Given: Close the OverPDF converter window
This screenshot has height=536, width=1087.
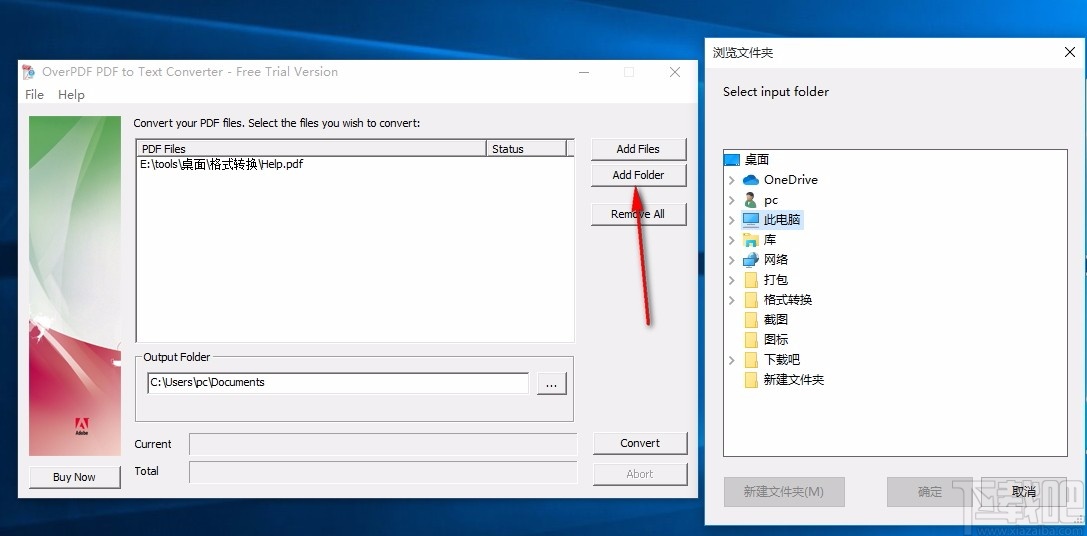Looking at the screenshot, I should click(x=675, y=72).
